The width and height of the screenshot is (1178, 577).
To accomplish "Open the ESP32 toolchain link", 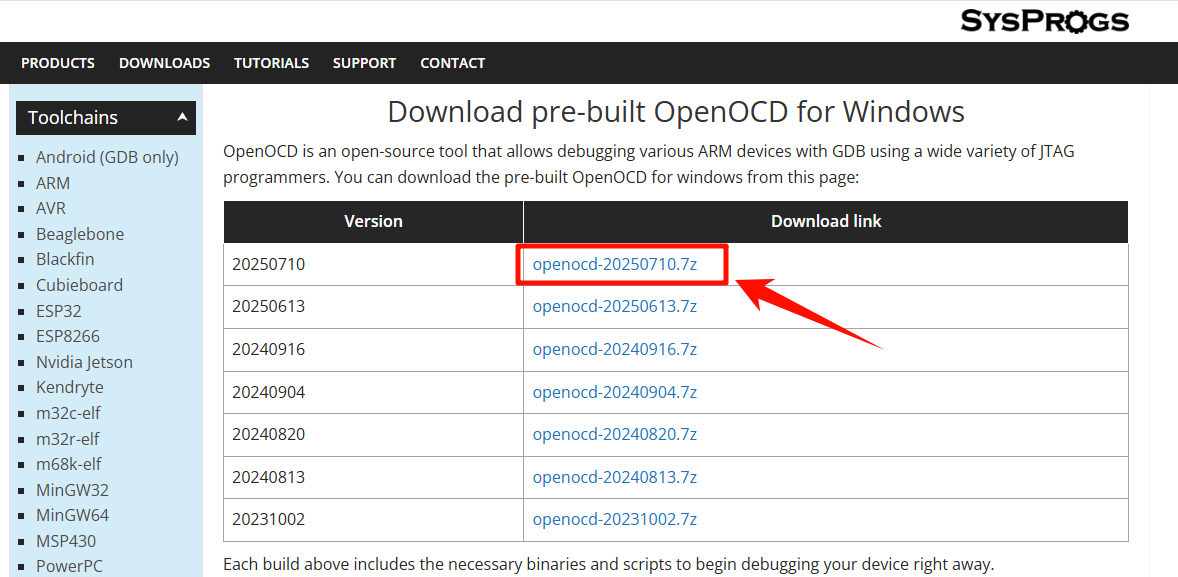I will tap(59, 310).
